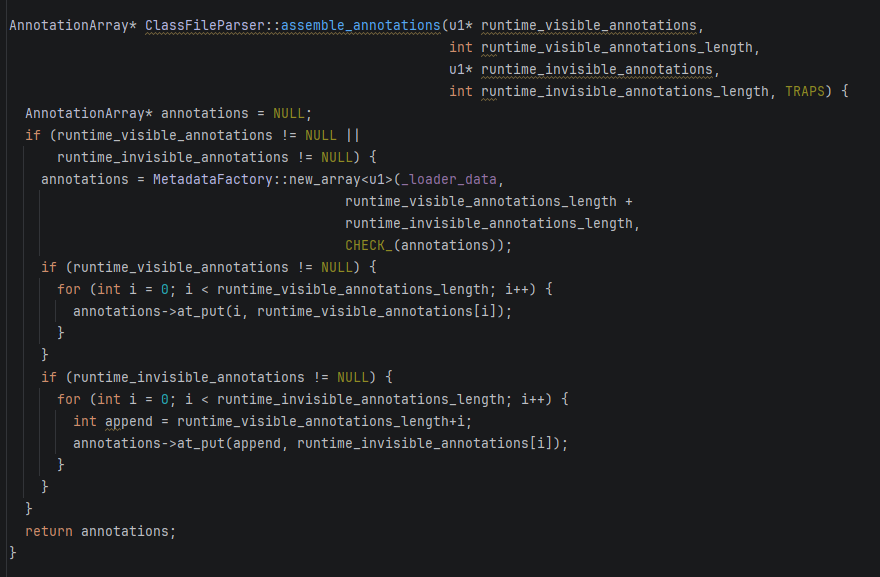This screenshot has width=880, height=577.
Task: Click the u1* runtime_invisible_annotations parameter in the signature
Action: tap(581, 70)
